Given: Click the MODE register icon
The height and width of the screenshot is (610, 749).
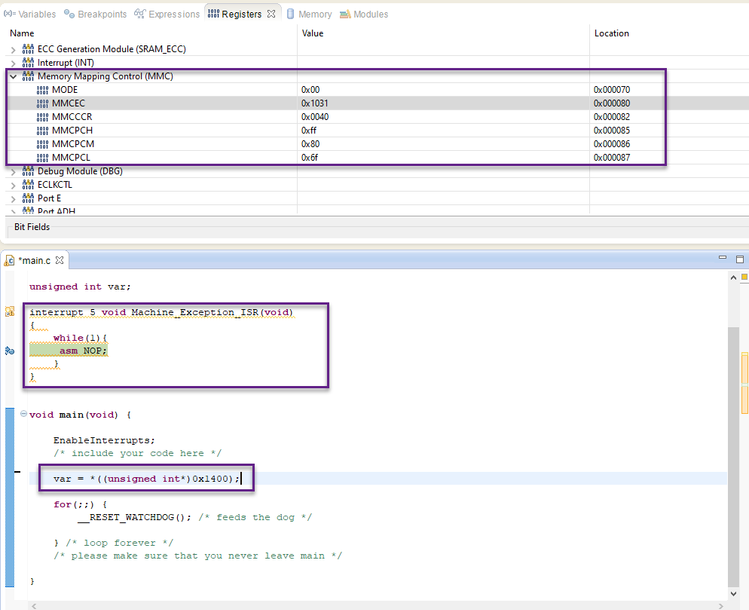Looking at the screenshot, I should click(43, 90).
